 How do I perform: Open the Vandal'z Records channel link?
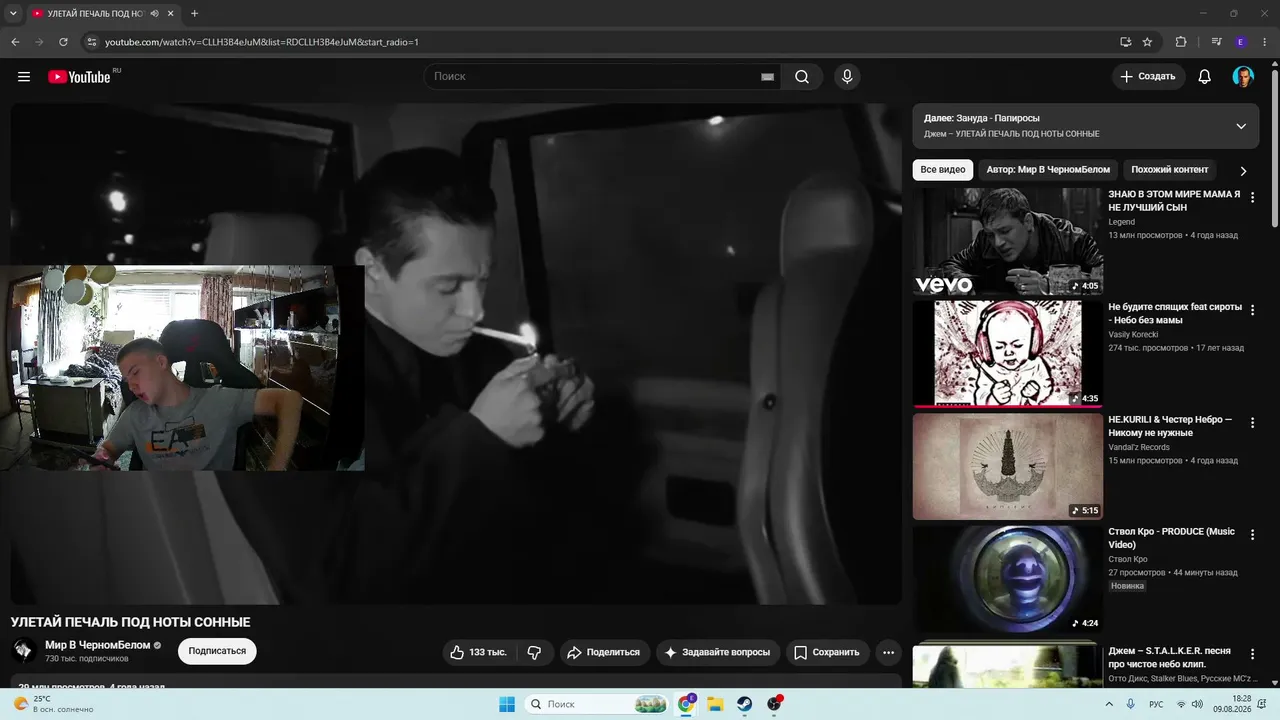[1138, 447]
